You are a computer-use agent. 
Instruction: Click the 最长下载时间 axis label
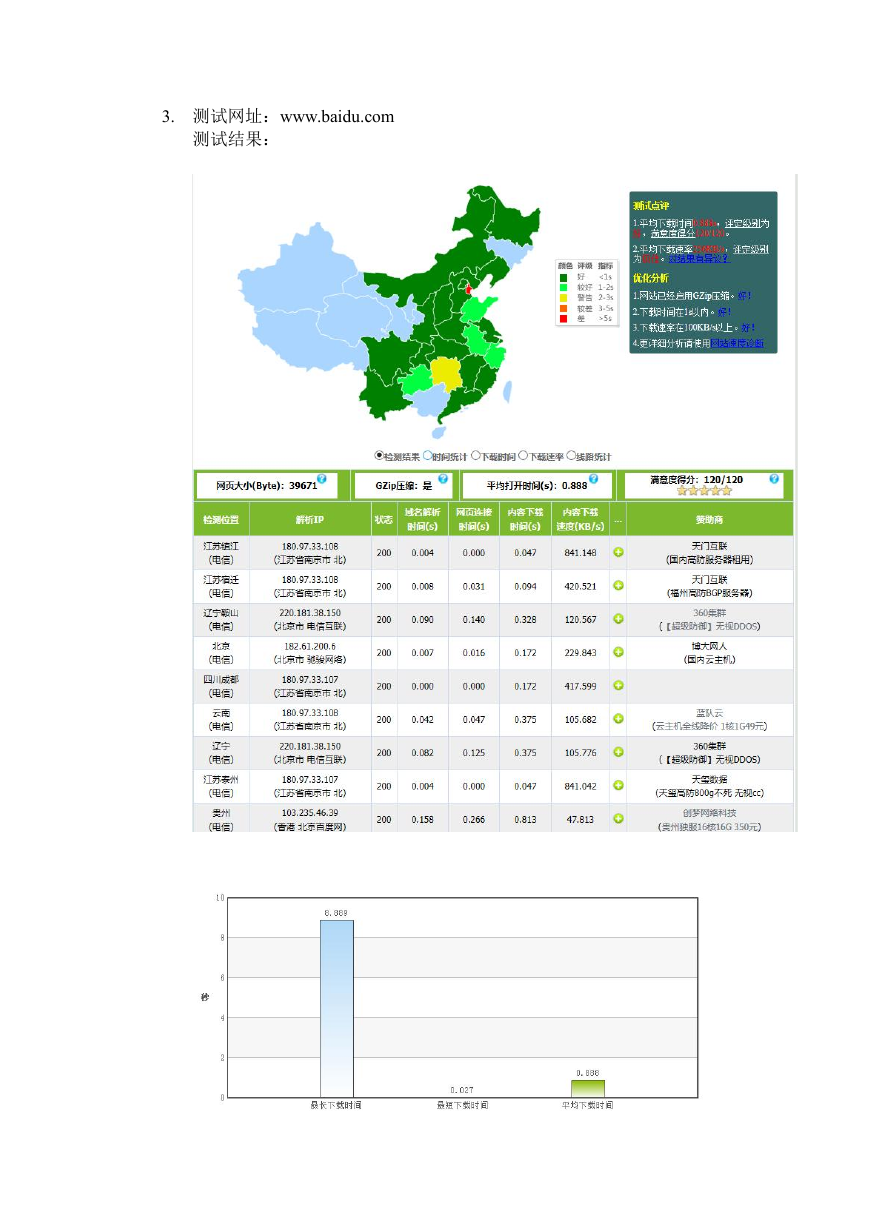pyautogui.click(x=337, y=1105)
